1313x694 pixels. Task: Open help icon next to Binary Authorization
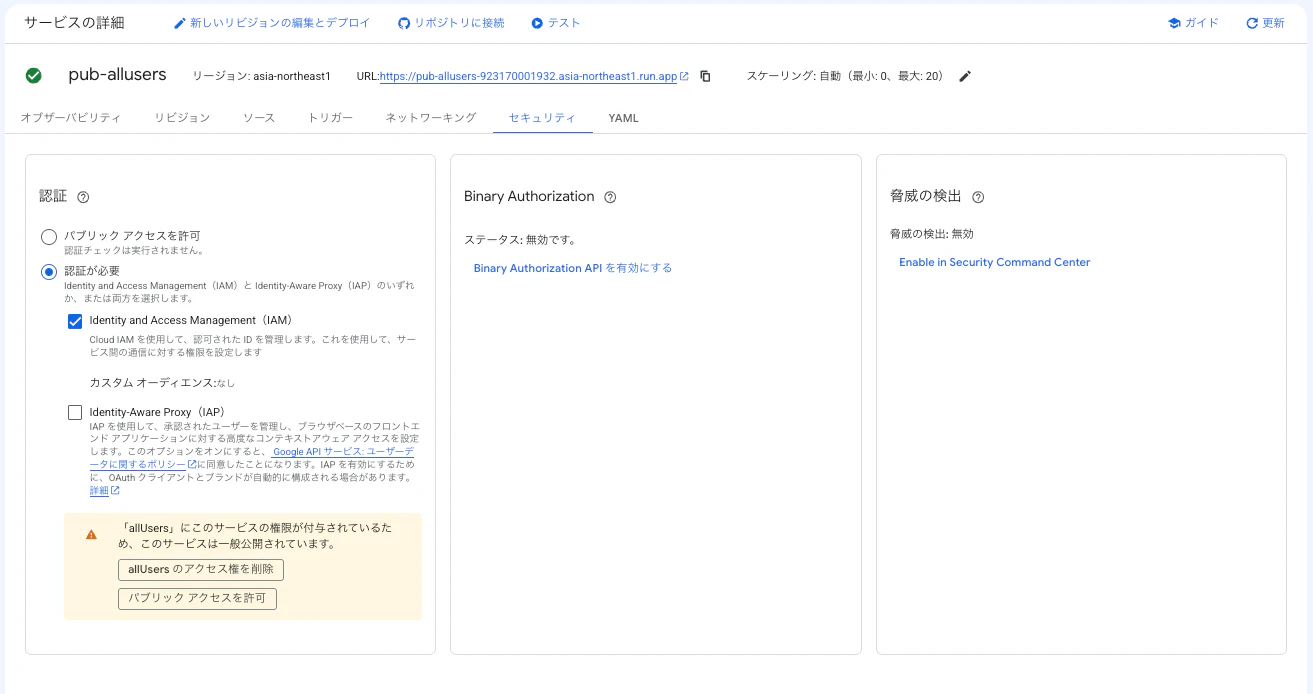pyautogui.click(x=610, y=197)
